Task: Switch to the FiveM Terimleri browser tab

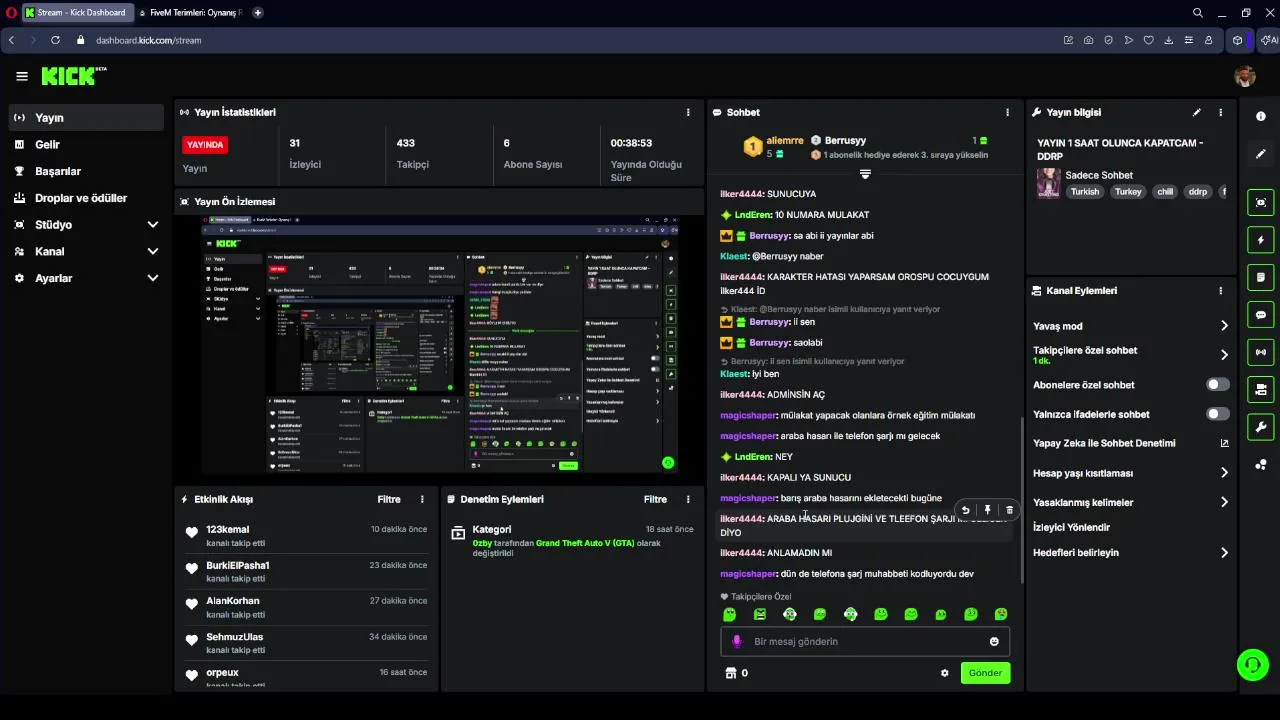Action: [190, 13]
